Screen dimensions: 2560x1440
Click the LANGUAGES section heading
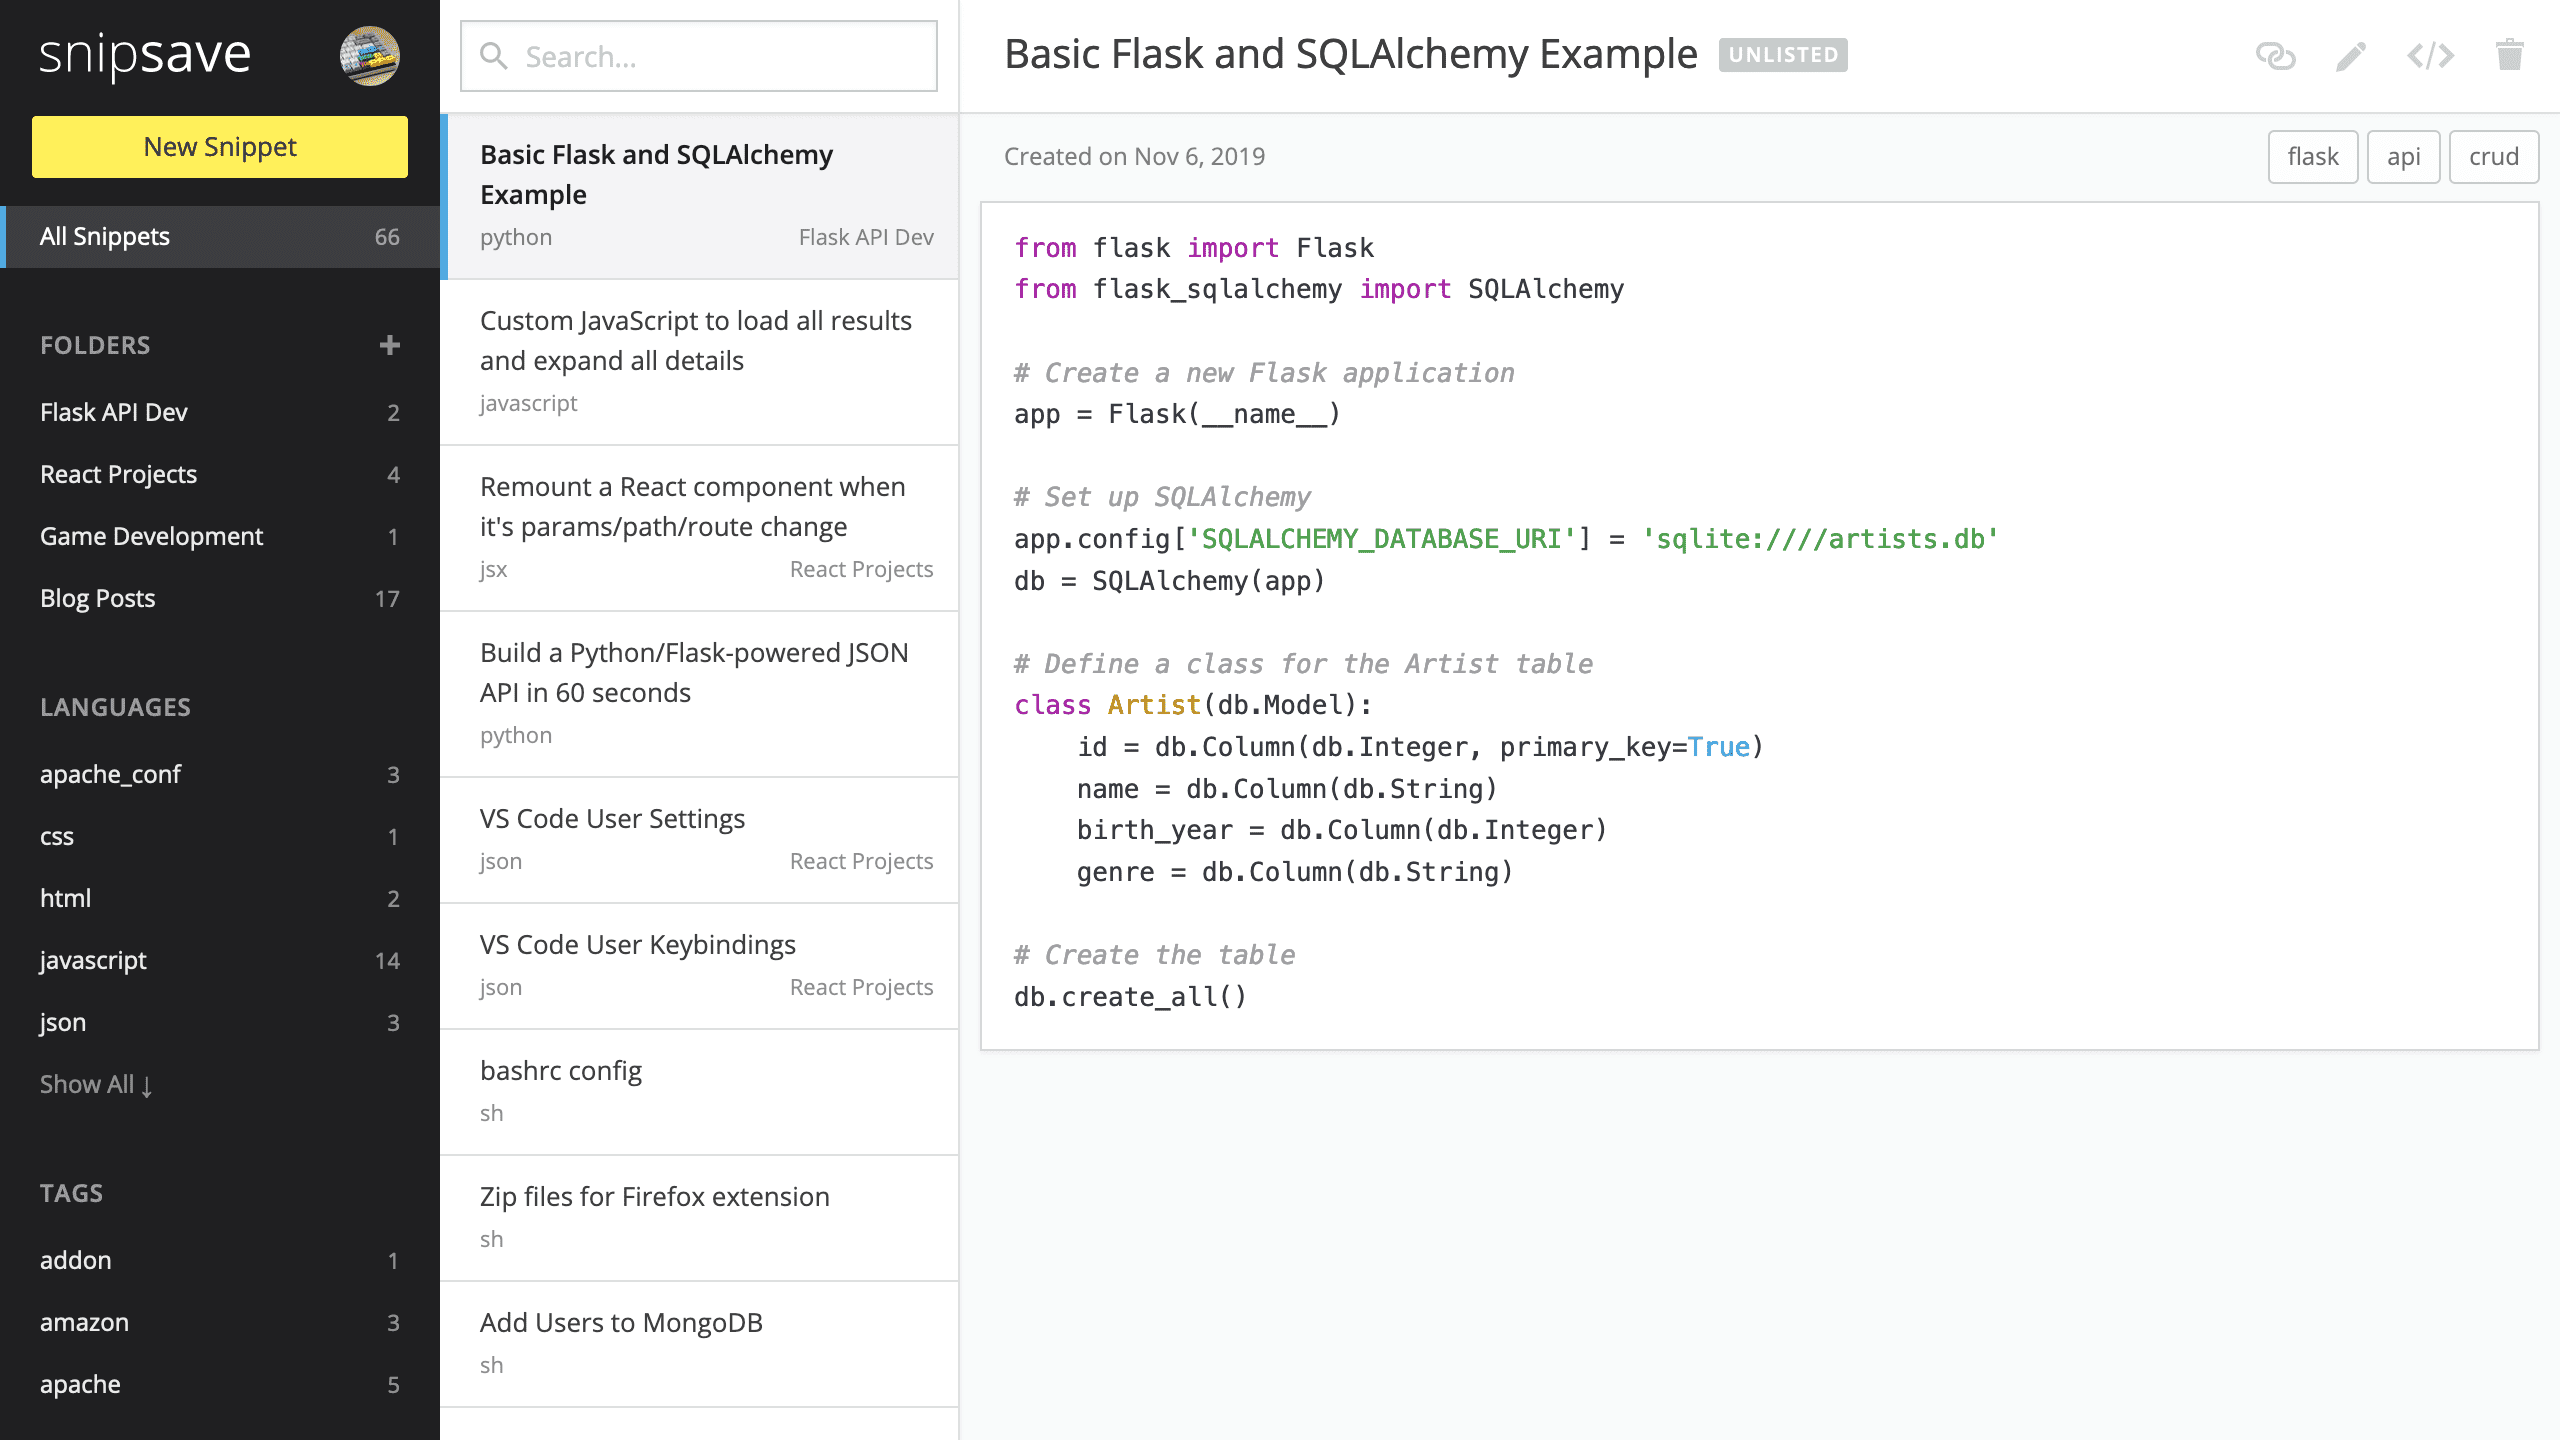click(115, 707)
